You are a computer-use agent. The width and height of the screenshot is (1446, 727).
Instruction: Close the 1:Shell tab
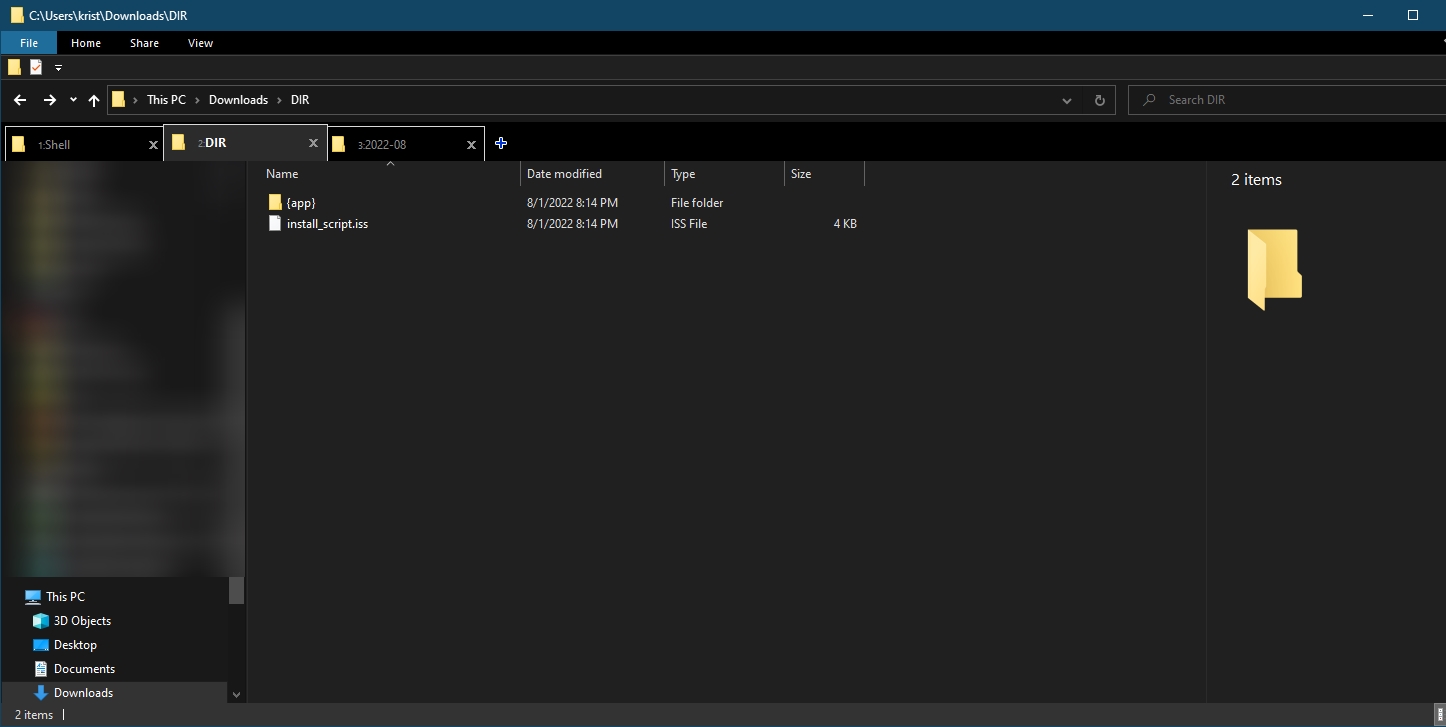(x=153, y=145)
